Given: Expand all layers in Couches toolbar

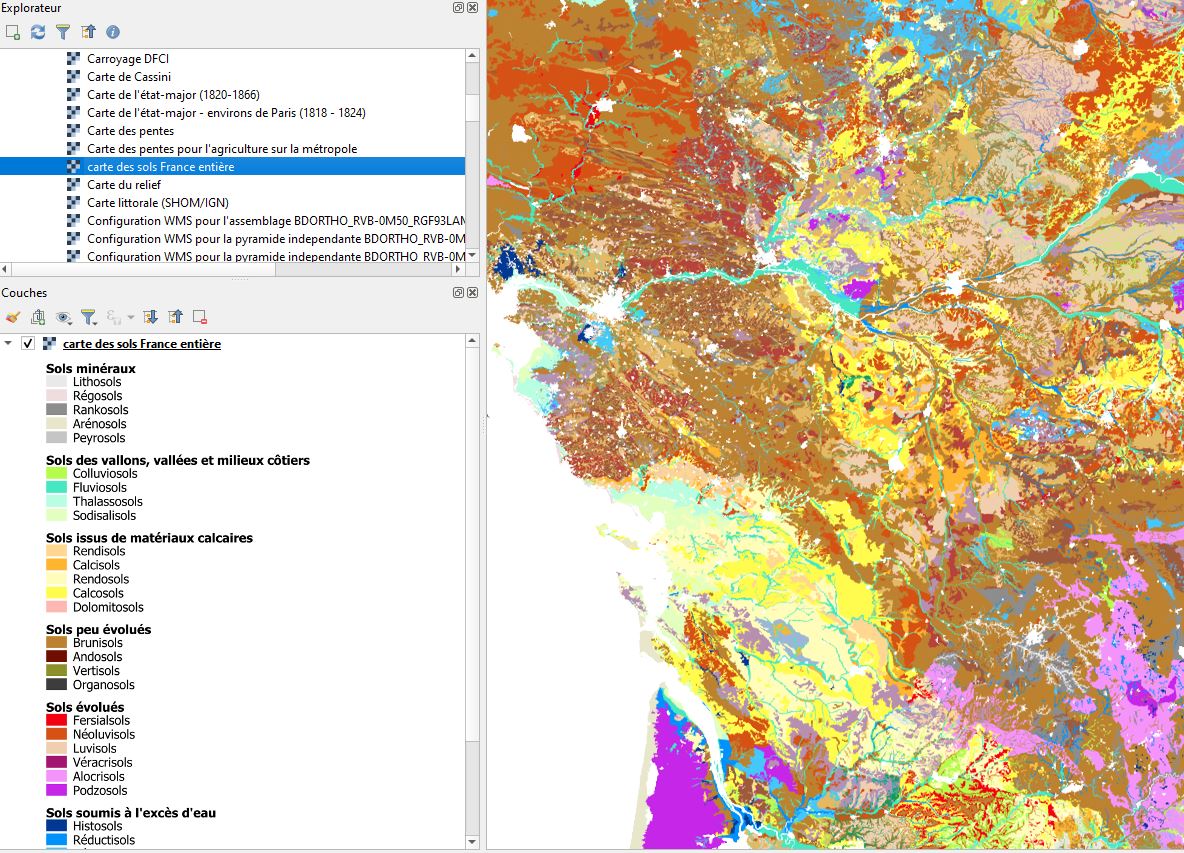Looking at the screenshot, I should 151,317.
